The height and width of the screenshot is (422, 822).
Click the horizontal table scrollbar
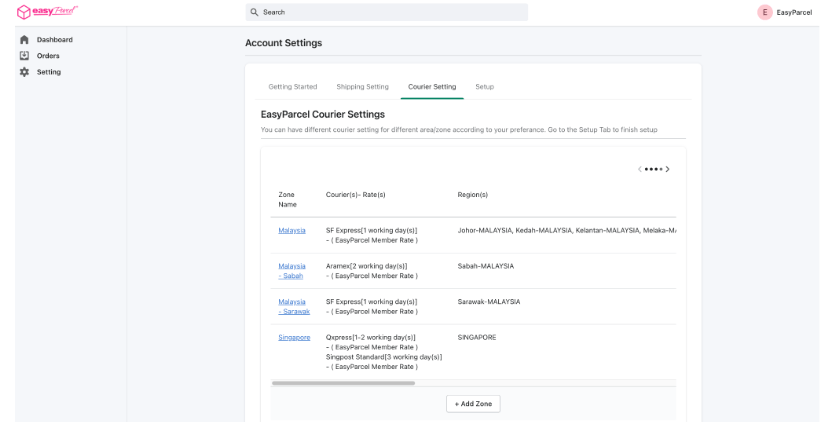tap(343, 383)
